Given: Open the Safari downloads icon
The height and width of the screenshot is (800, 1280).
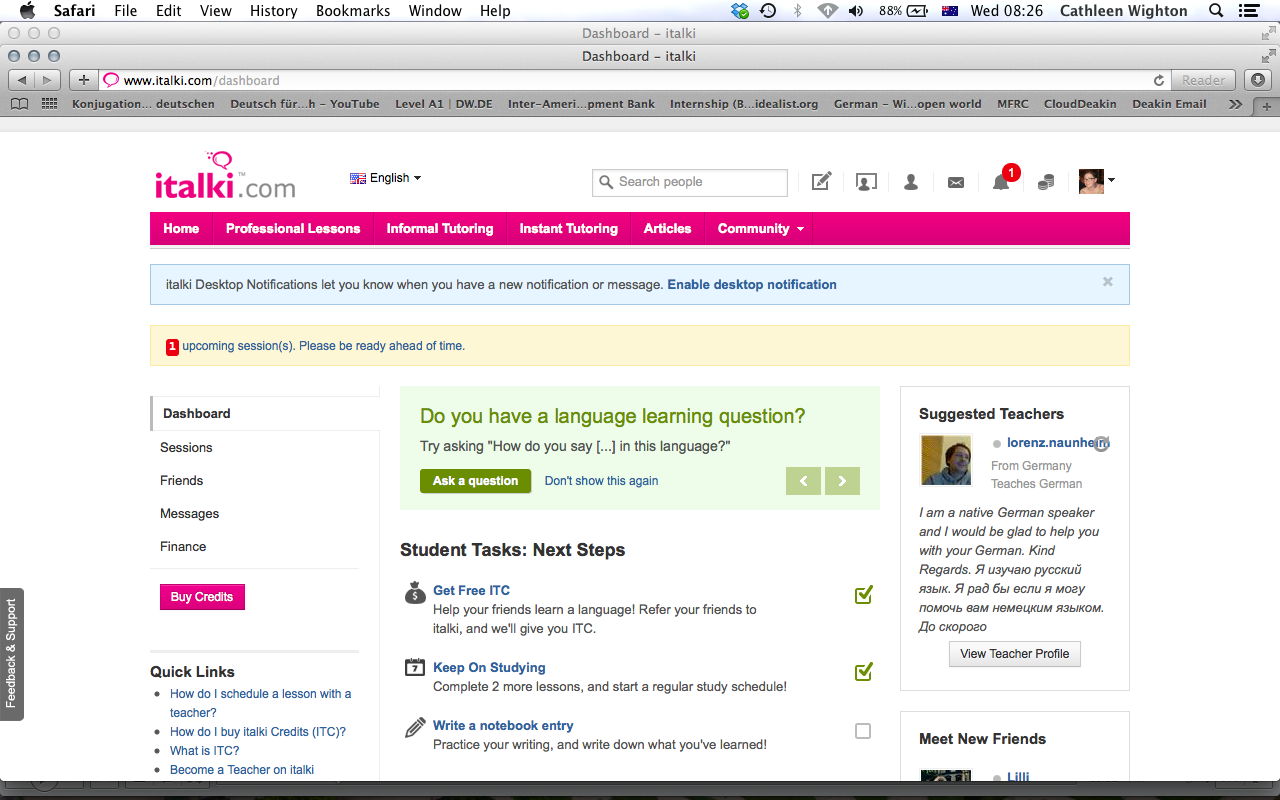Looking at the screenshot, I should tap(1257, 80).
